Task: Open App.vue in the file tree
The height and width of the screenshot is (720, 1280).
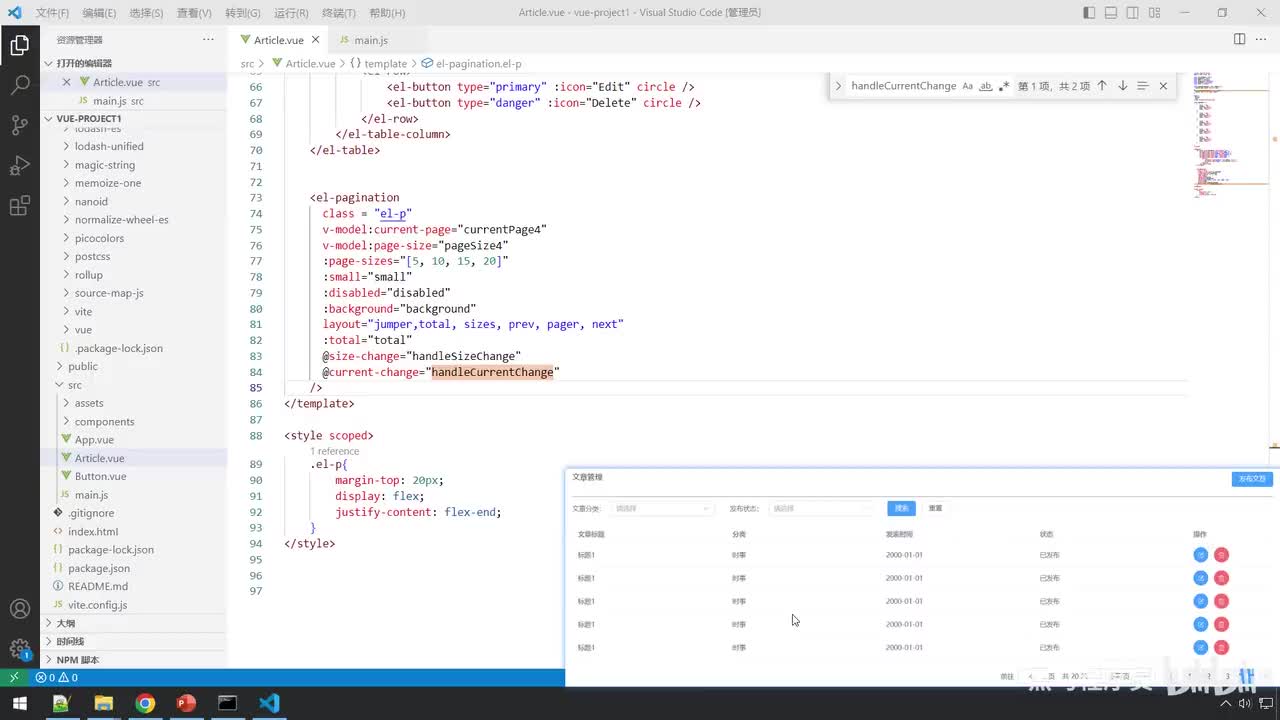Action: tap(94, 440)
